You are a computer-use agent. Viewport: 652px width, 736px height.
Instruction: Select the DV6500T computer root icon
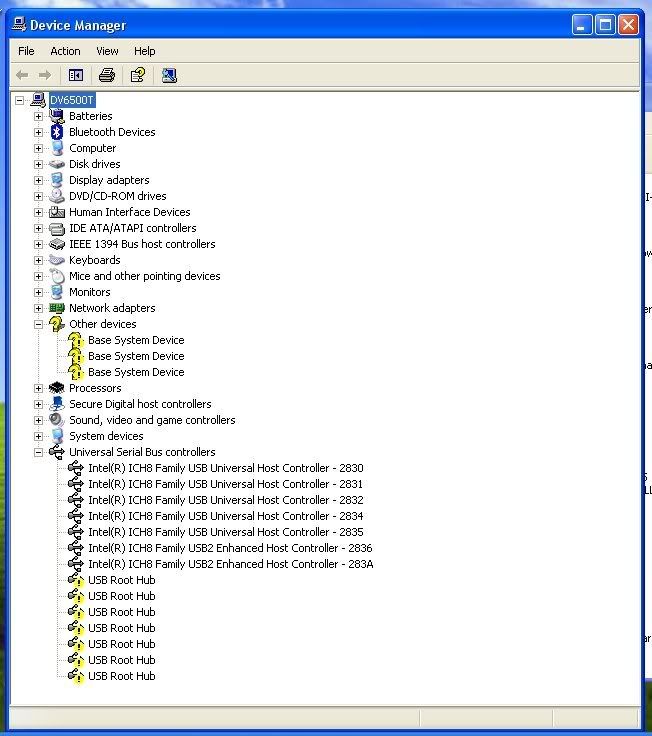pyautogui.click(x=38, y=100)
